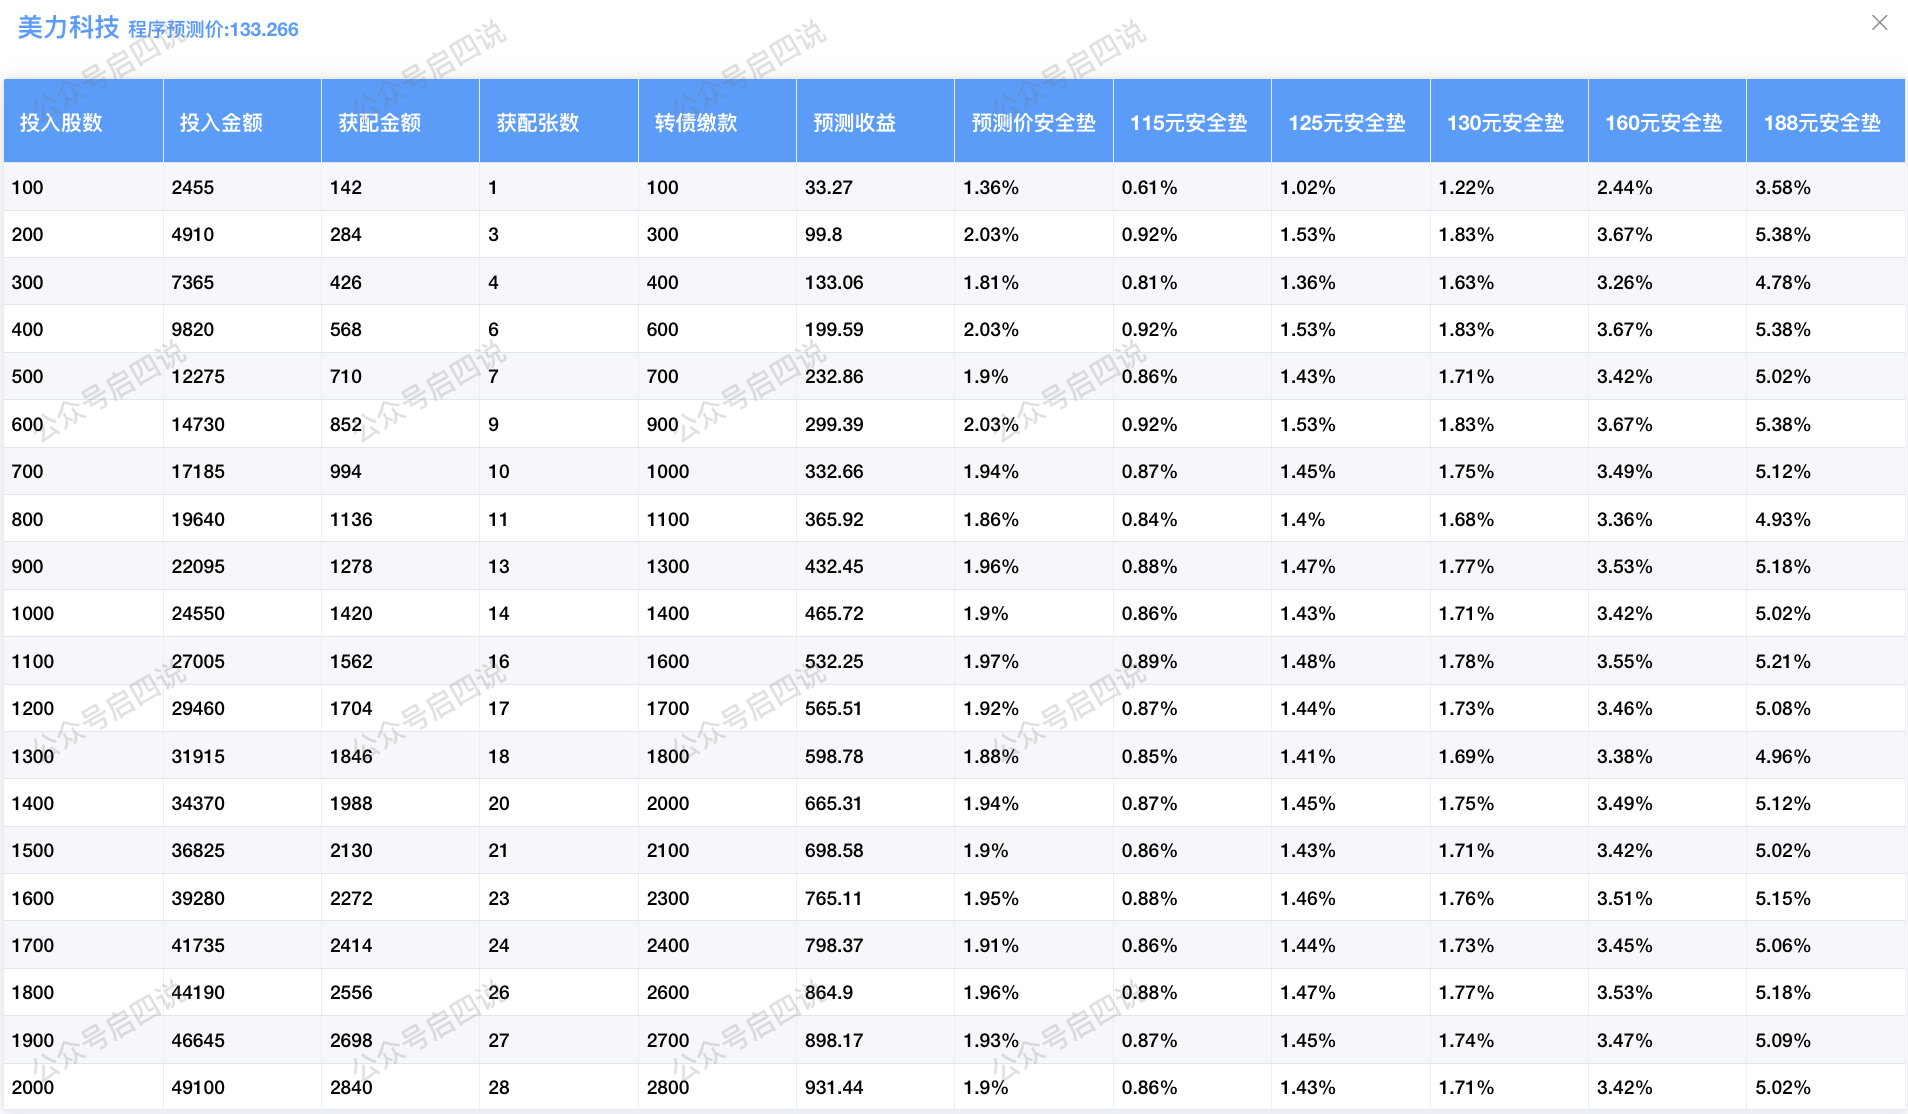Click the 投入金额 column header
Viewport: 1908px width, 1114px height.
tap(221, 123)
